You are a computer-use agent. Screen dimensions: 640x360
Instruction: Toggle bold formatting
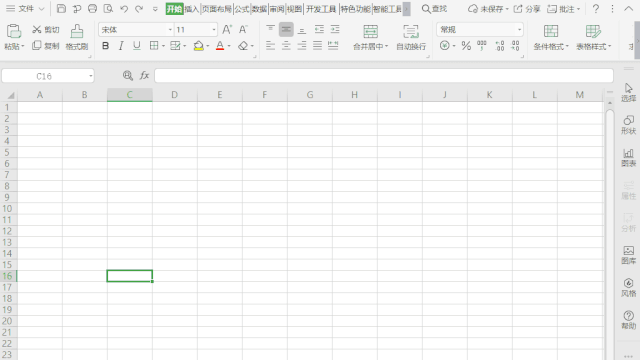[x=105, y=46]
